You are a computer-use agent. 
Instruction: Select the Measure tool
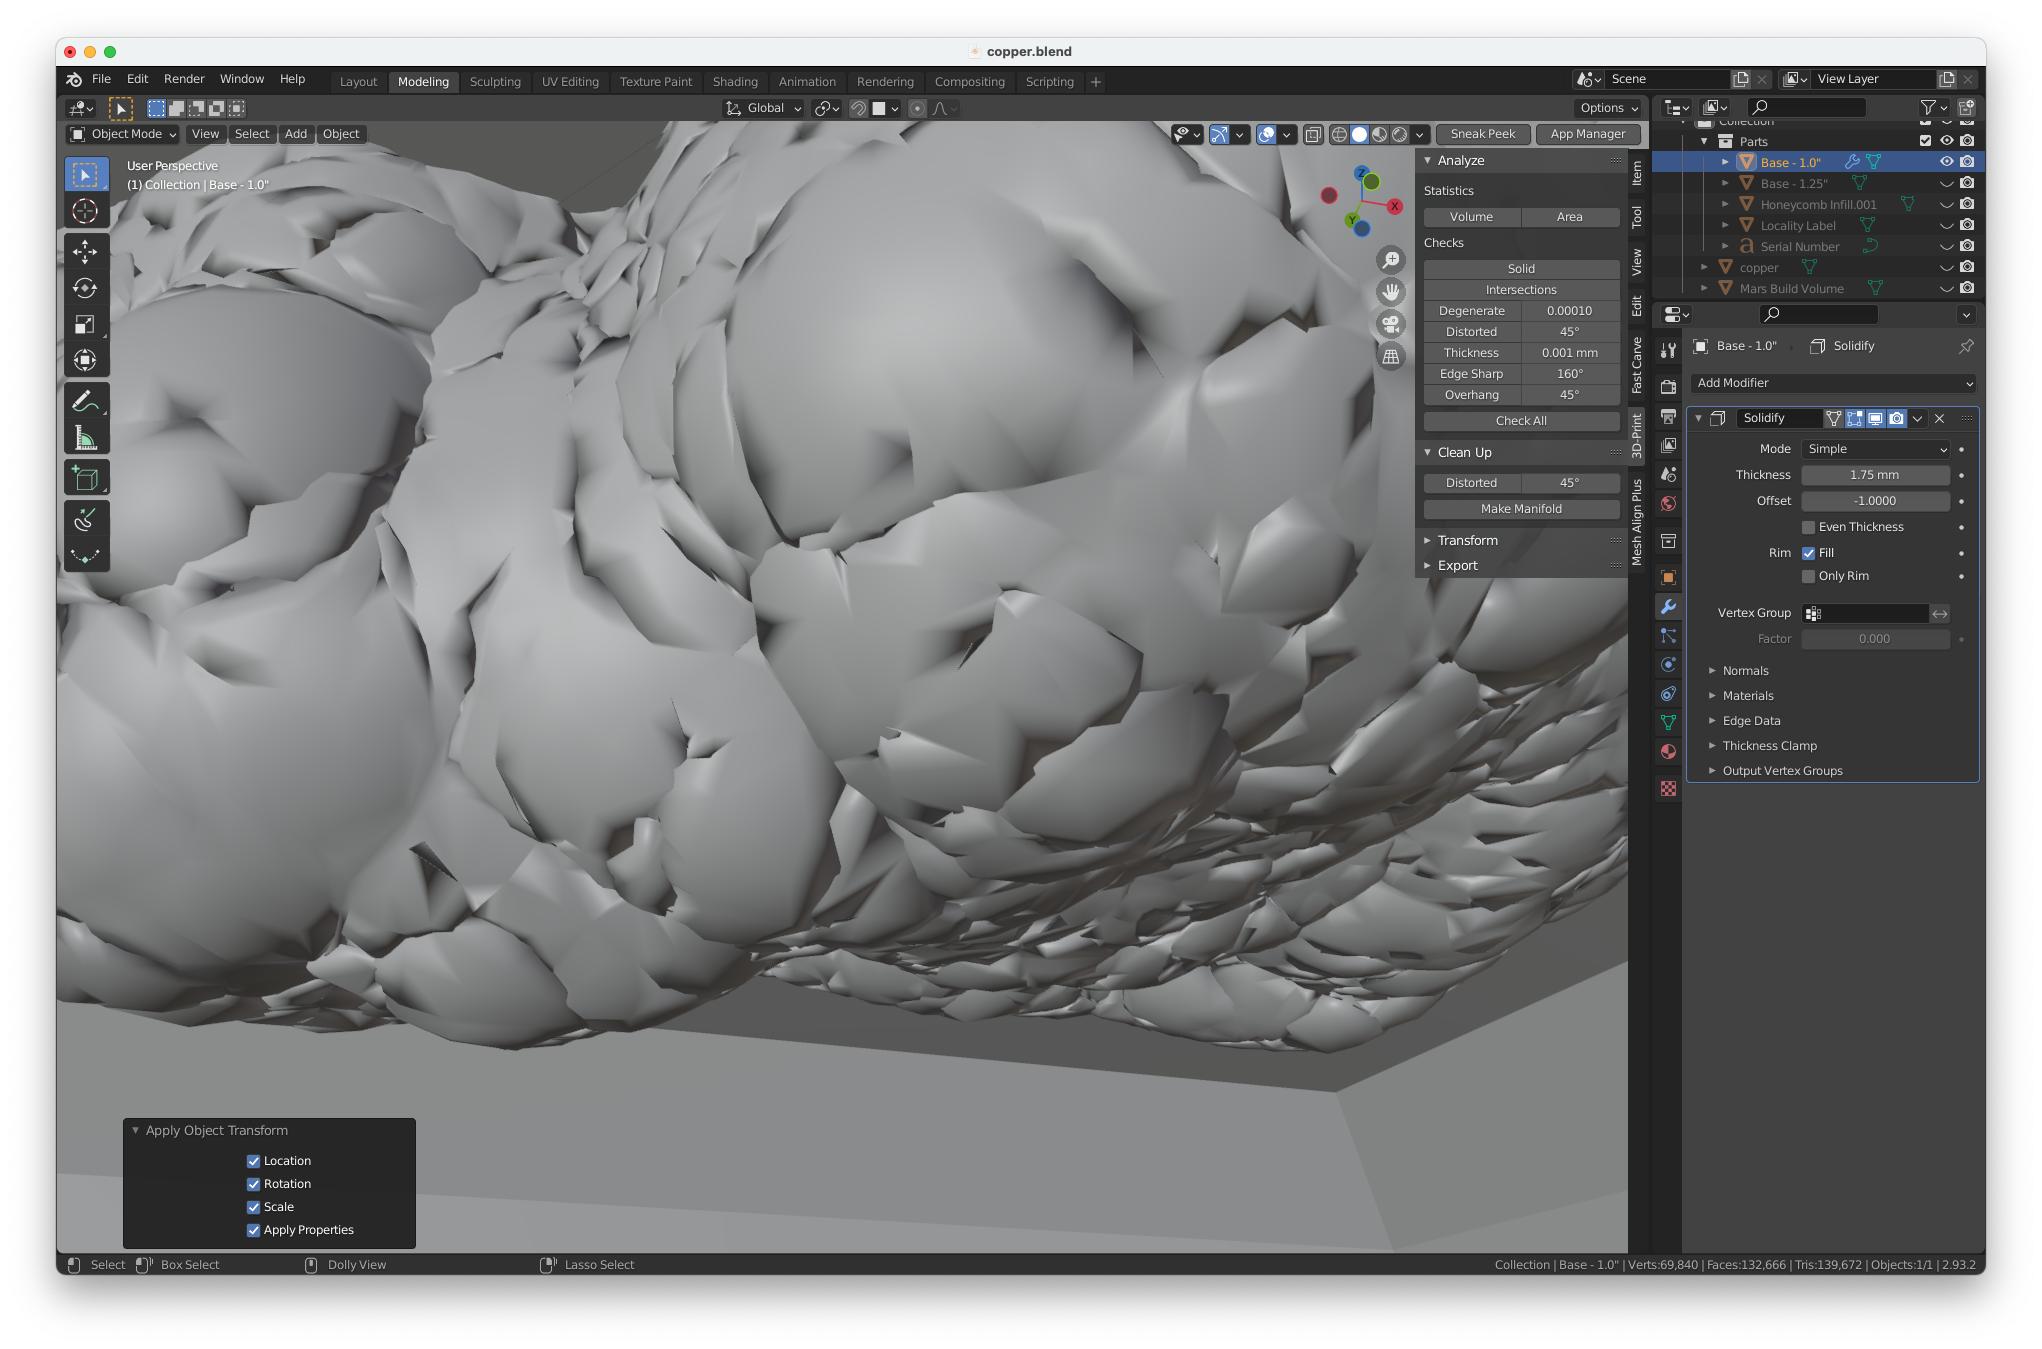click(x=85, y=438)
